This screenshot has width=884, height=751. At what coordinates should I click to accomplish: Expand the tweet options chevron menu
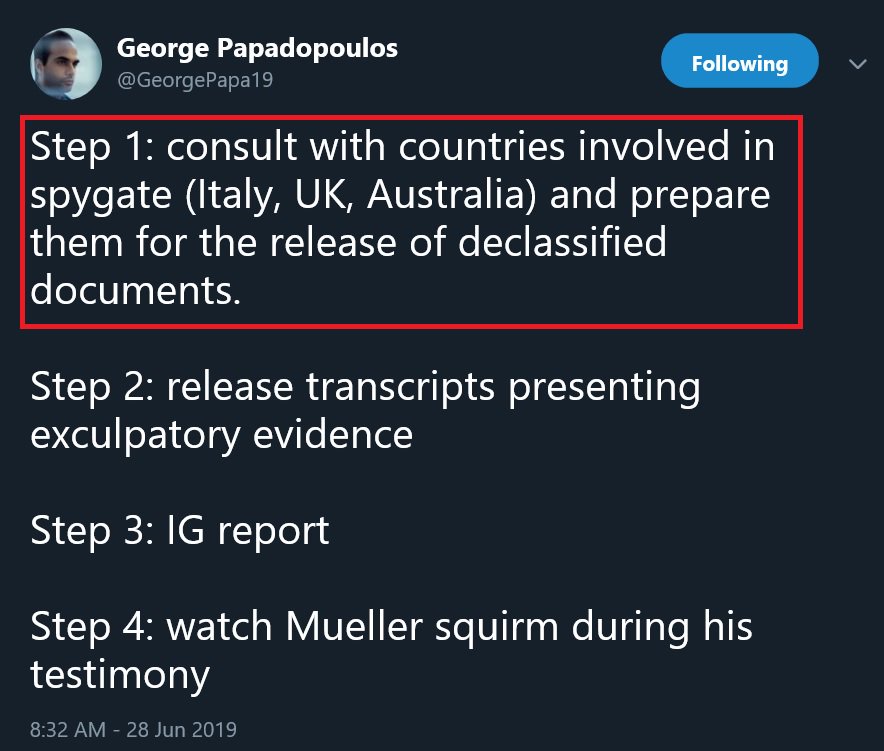[857, 64]
